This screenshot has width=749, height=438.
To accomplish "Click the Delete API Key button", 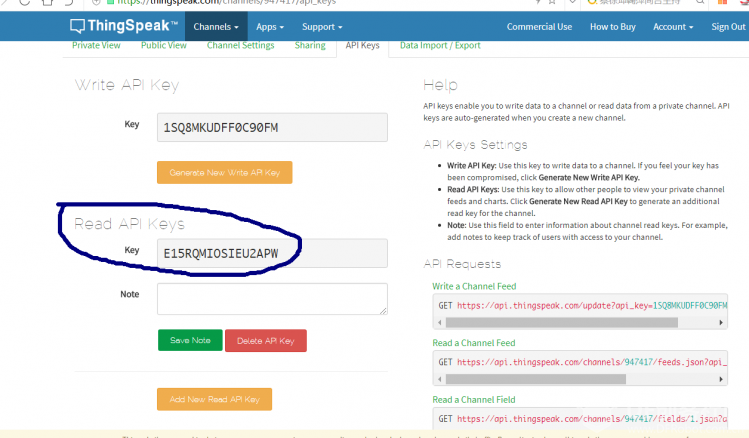I will click(266, 341).
